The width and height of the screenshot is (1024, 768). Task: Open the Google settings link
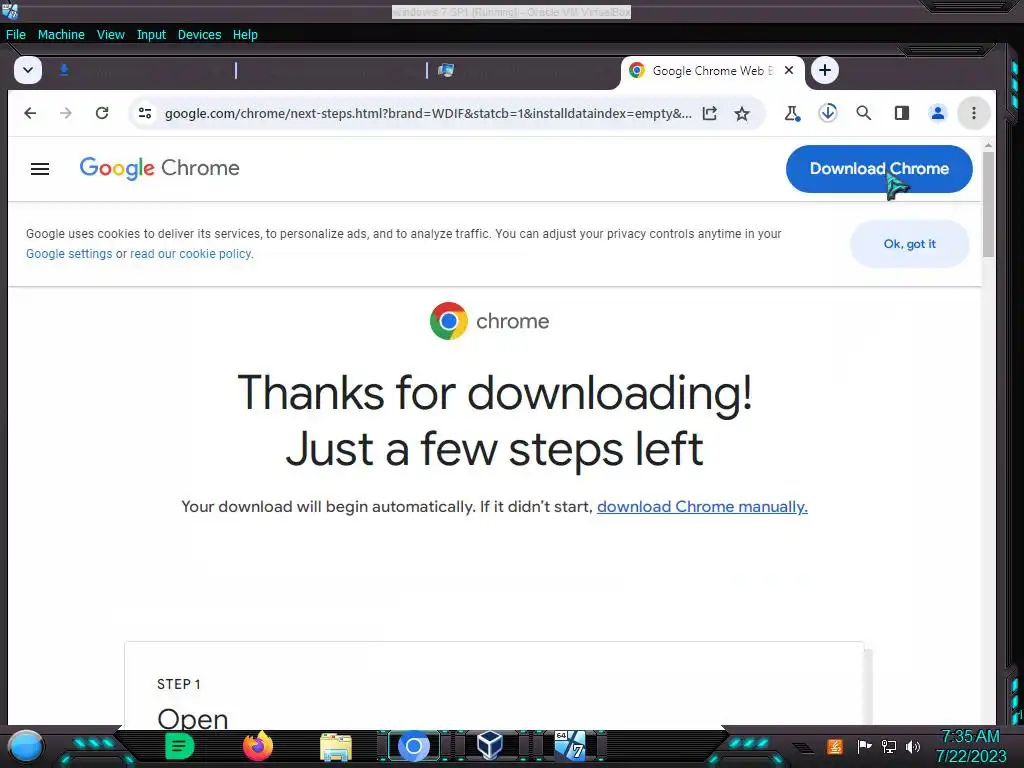pos(69,253)
